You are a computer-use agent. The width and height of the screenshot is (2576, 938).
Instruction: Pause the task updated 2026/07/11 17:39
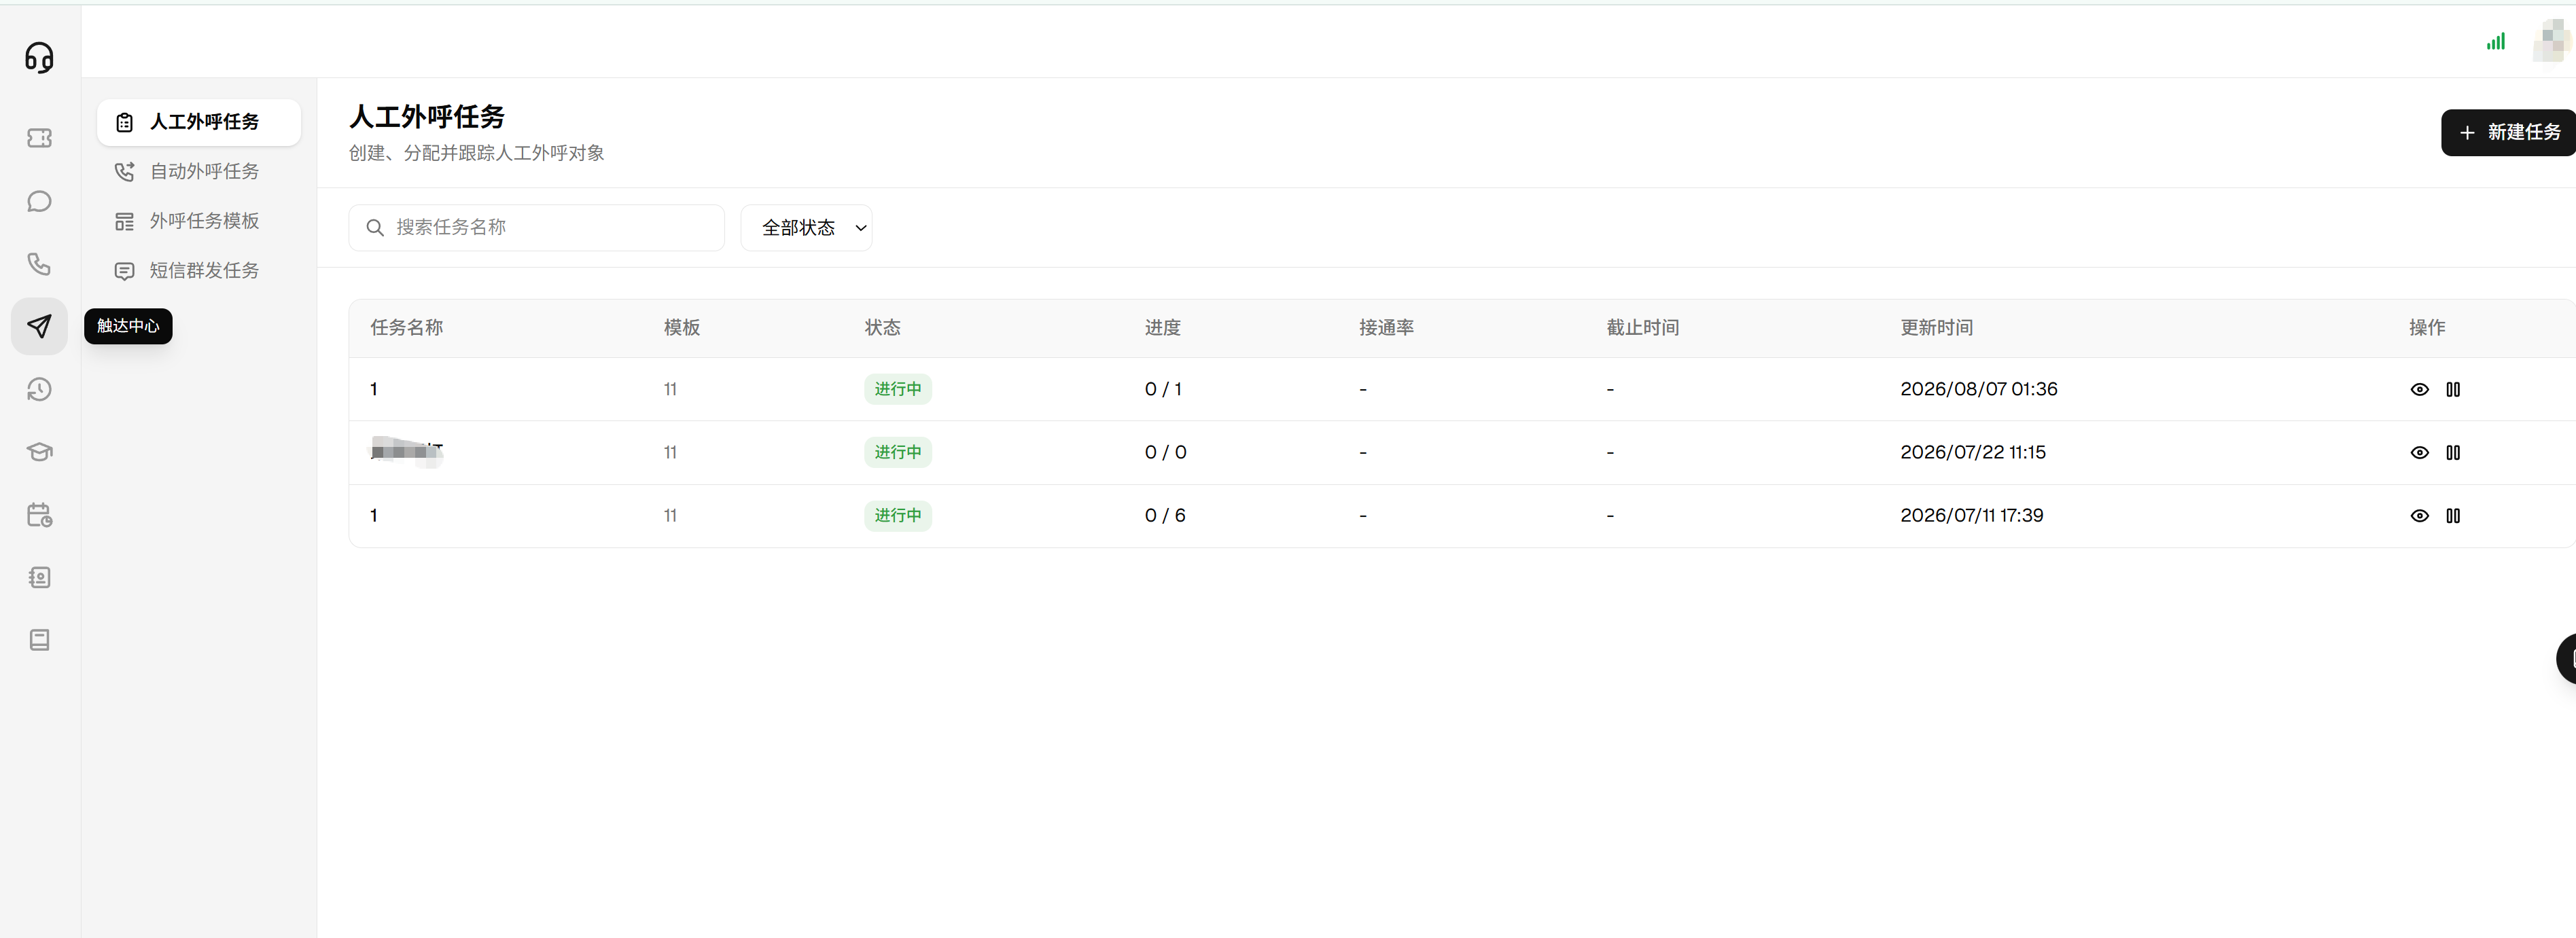point(2453,516)
